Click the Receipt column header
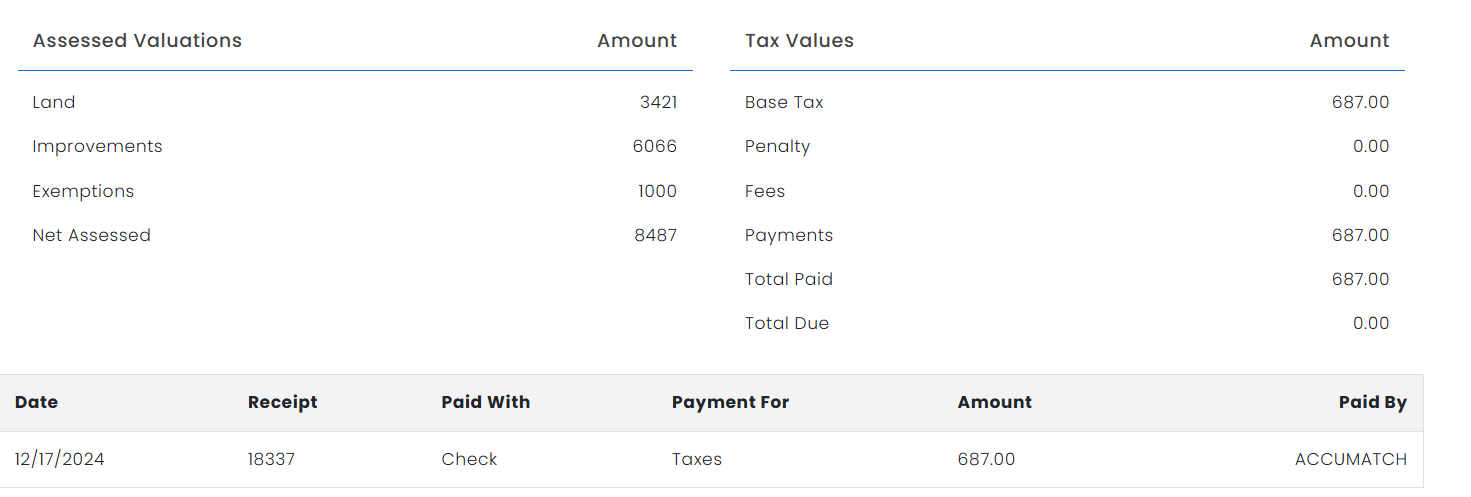 point(282,402)
